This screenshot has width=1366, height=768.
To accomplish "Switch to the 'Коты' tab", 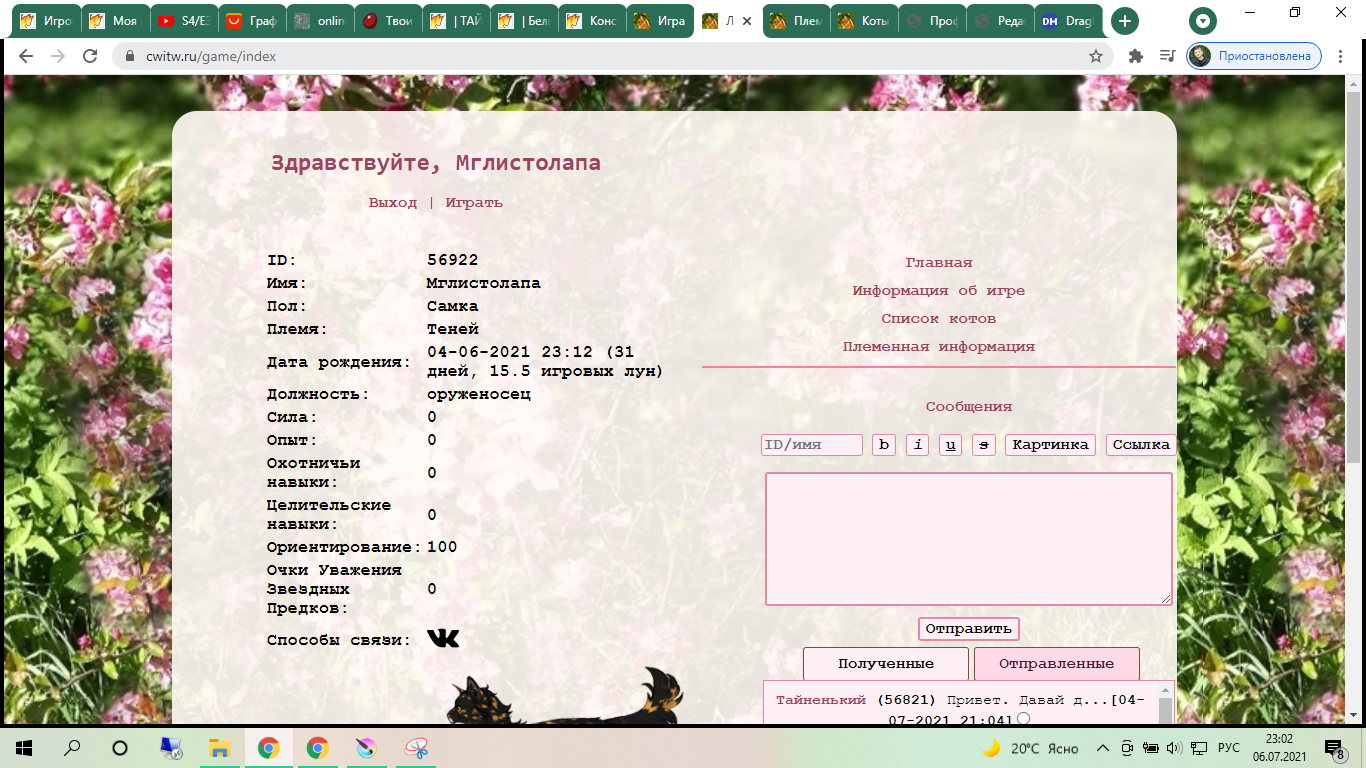I will (864, 21).
